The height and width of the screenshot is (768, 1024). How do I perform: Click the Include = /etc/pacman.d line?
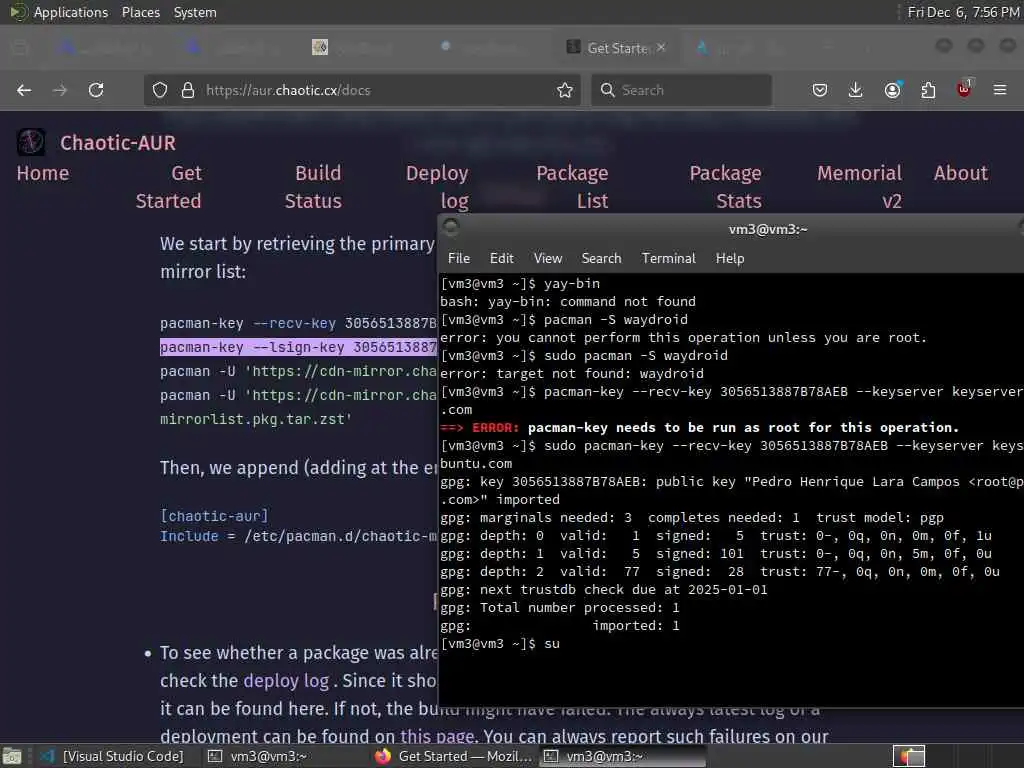click(298, 536)
